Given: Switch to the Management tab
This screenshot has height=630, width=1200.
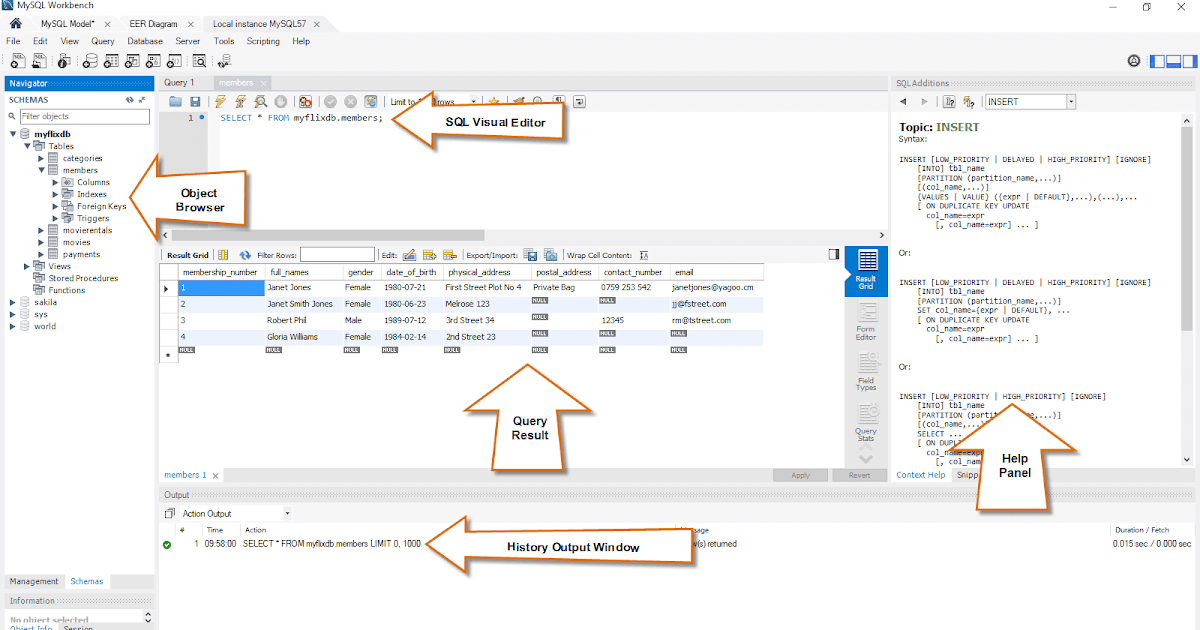Looking at the screenshot, I should (x=35, y=581).
